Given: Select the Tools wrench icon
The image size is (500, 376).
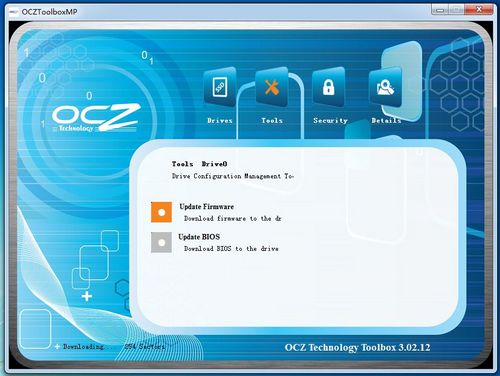Looking at the screenshot, I should tap(272, 87).
